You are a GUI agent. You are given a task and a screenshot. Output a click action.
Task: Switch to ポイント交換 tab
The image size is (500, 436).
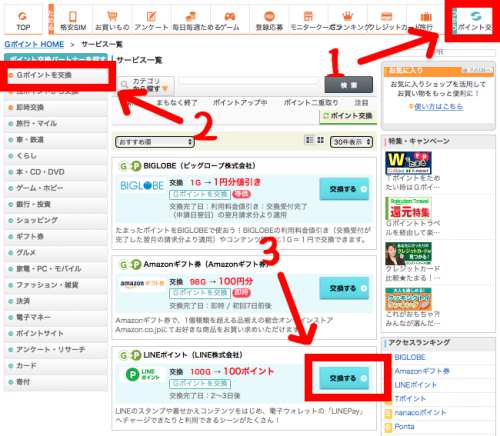pos(348,116)
